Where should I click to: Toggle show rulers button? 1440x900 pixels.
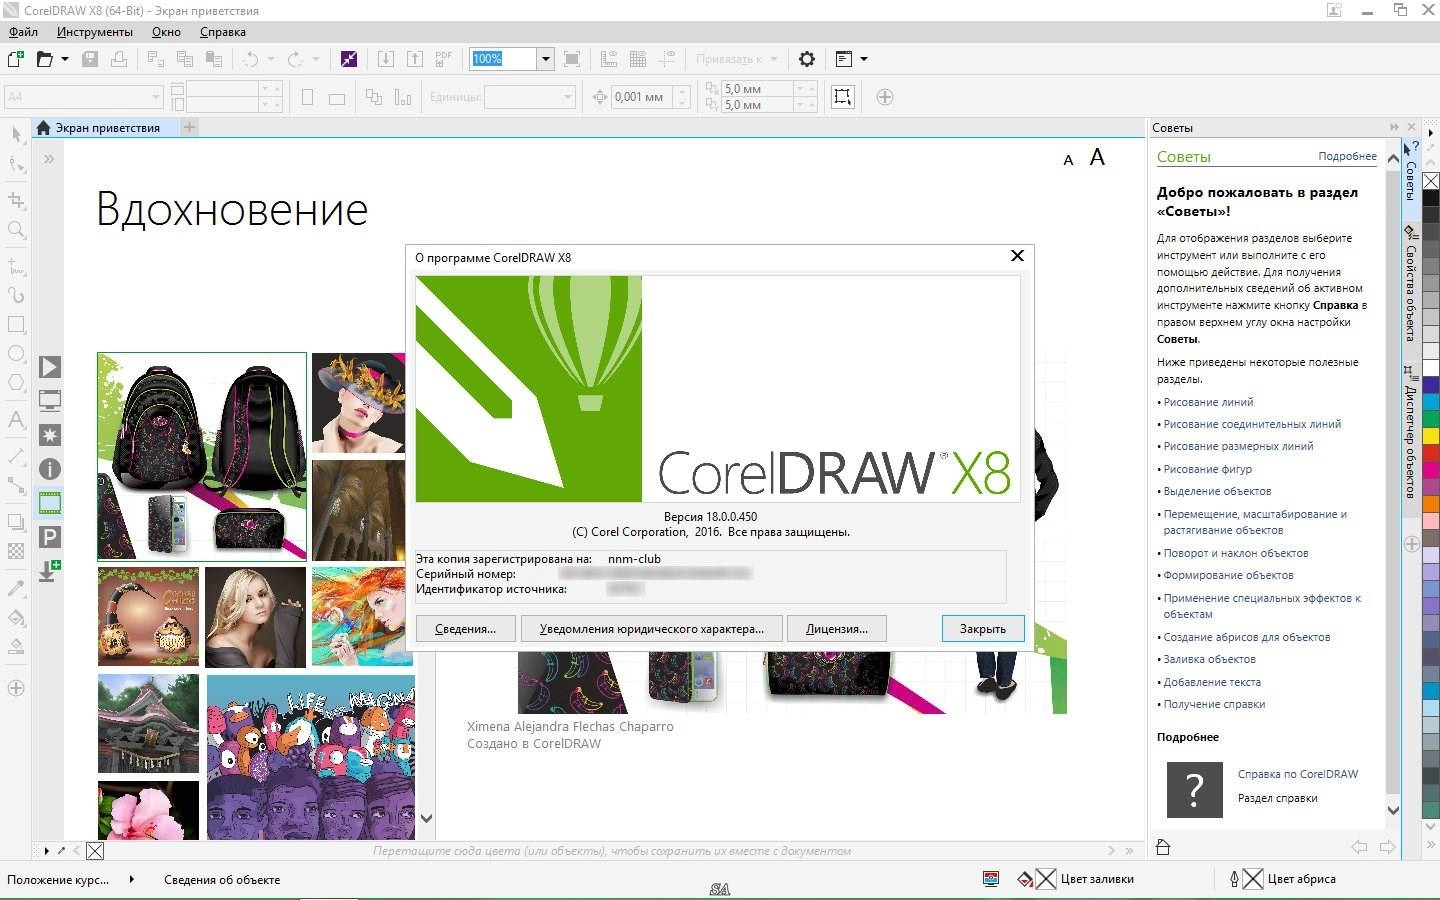pyautogui.click(x=609, y=59)
